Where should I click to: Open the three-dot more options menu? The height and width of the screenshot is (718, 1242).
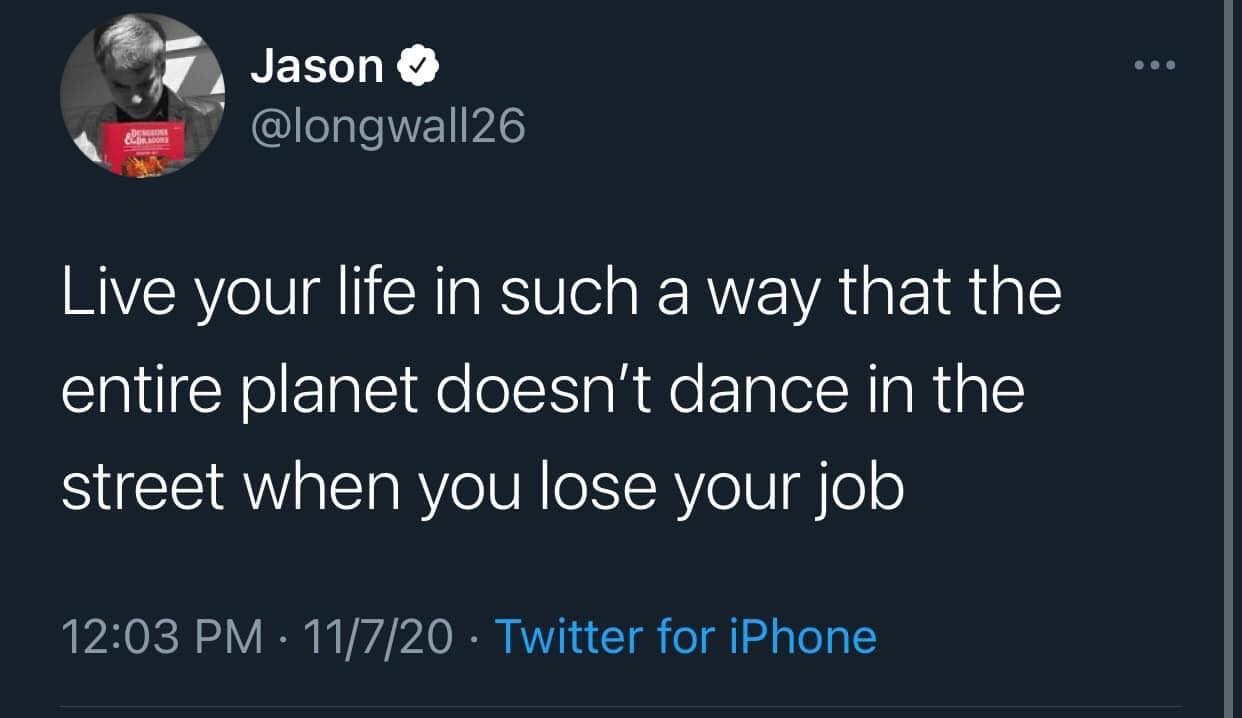point(1156,67)
